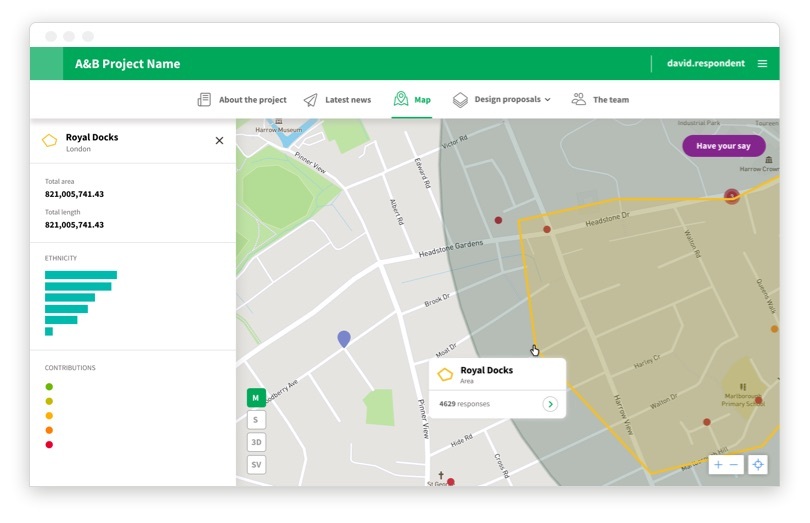The height and width of the screenshot is (523, 810).
Task: Click the people icon beside The team
Action: tap(579, 99)
